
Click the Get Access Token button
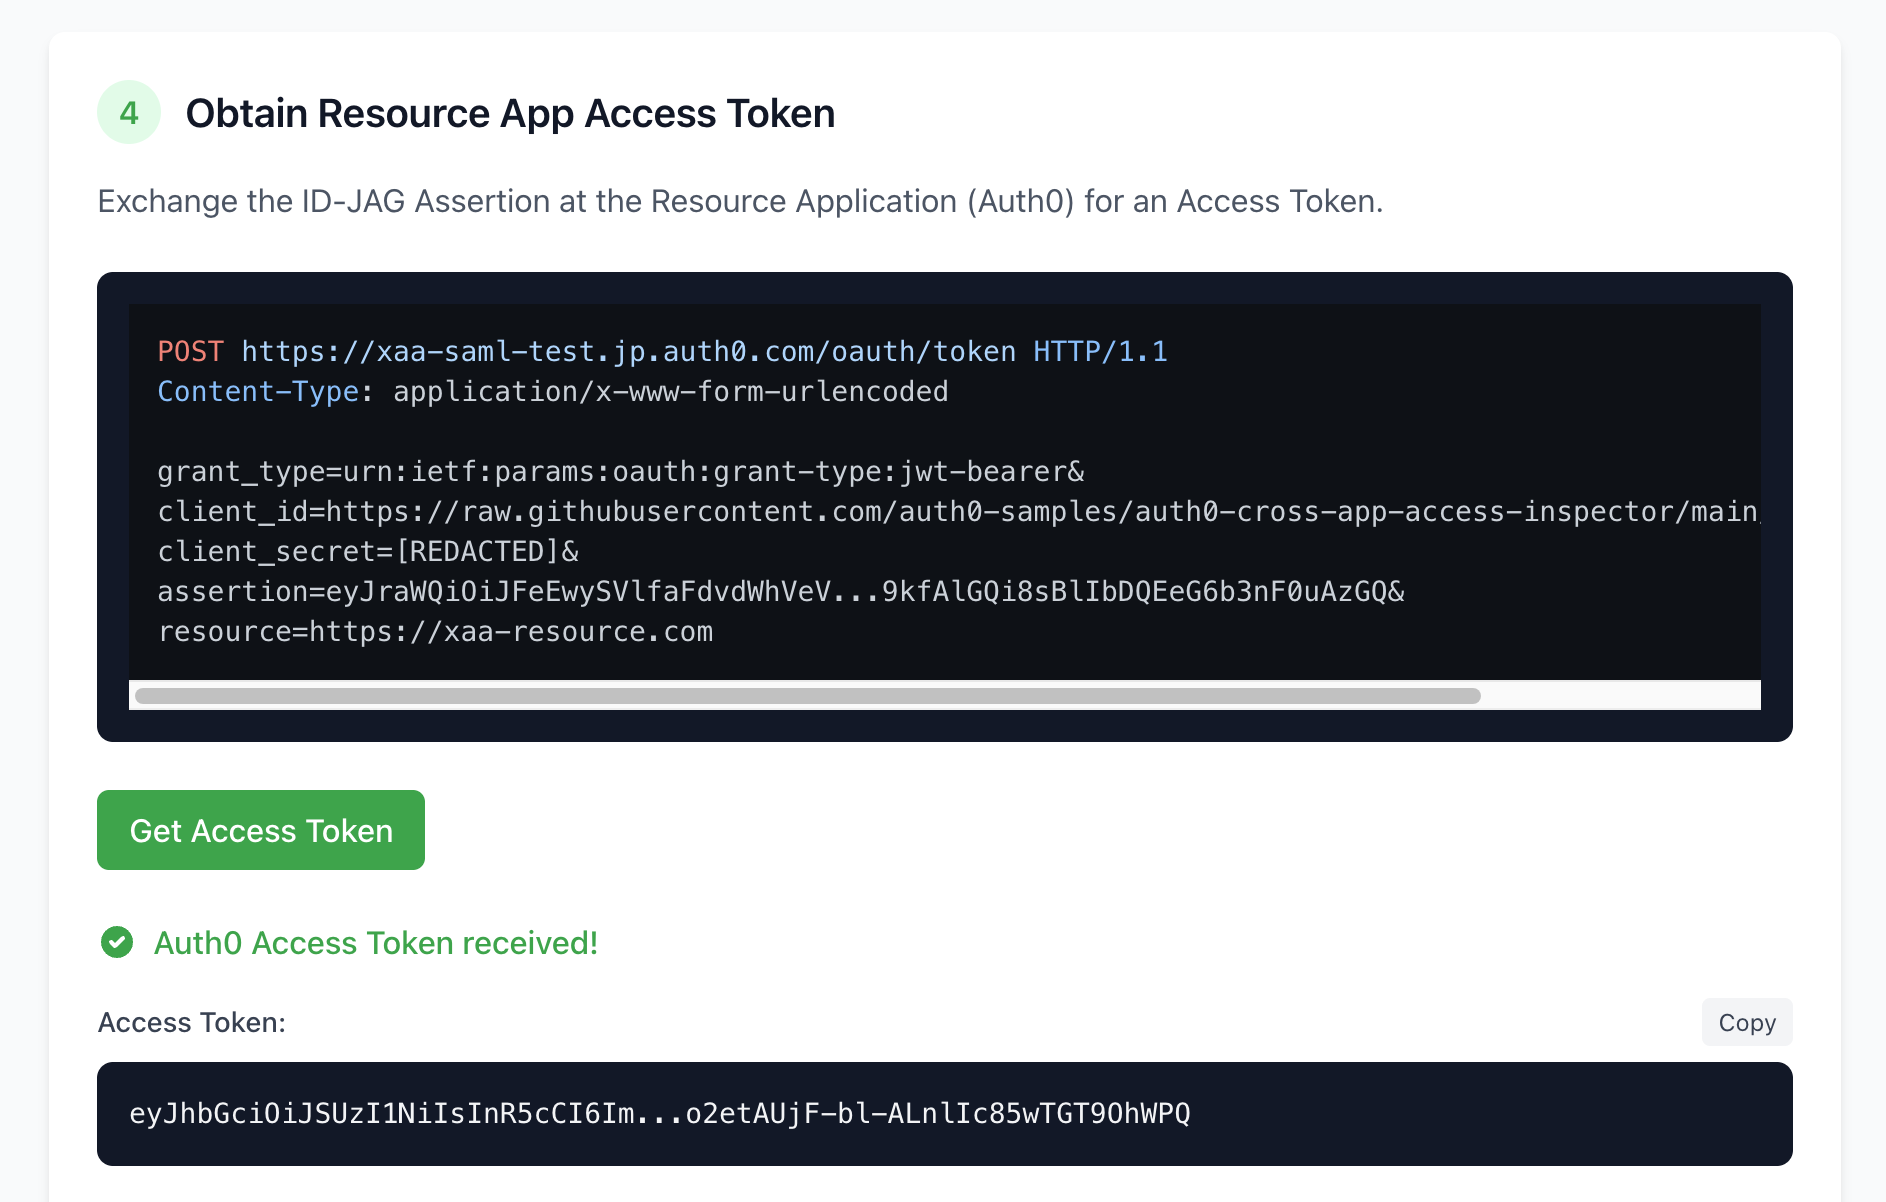tap(261, 830)
